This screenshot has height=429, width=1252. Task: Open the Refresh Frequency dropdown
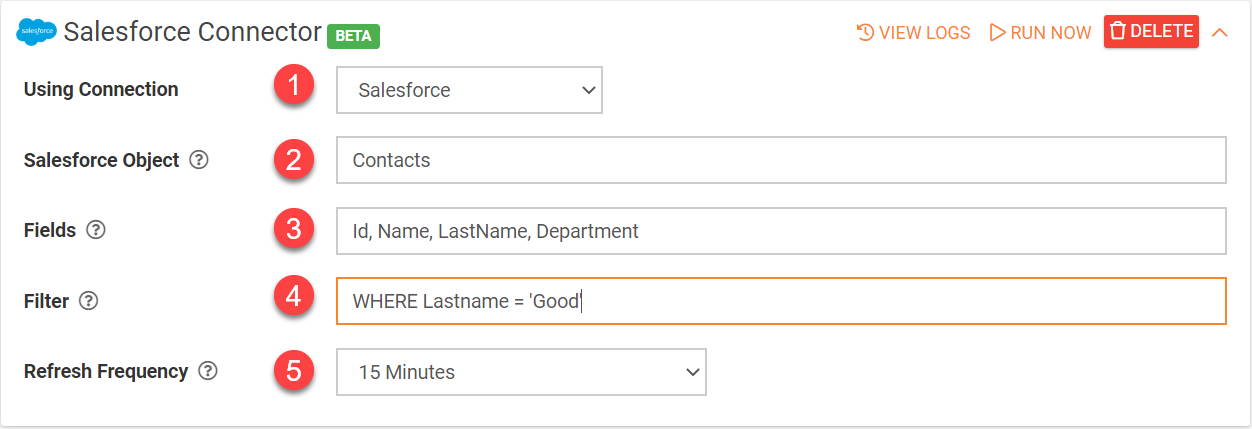point(521,372)
